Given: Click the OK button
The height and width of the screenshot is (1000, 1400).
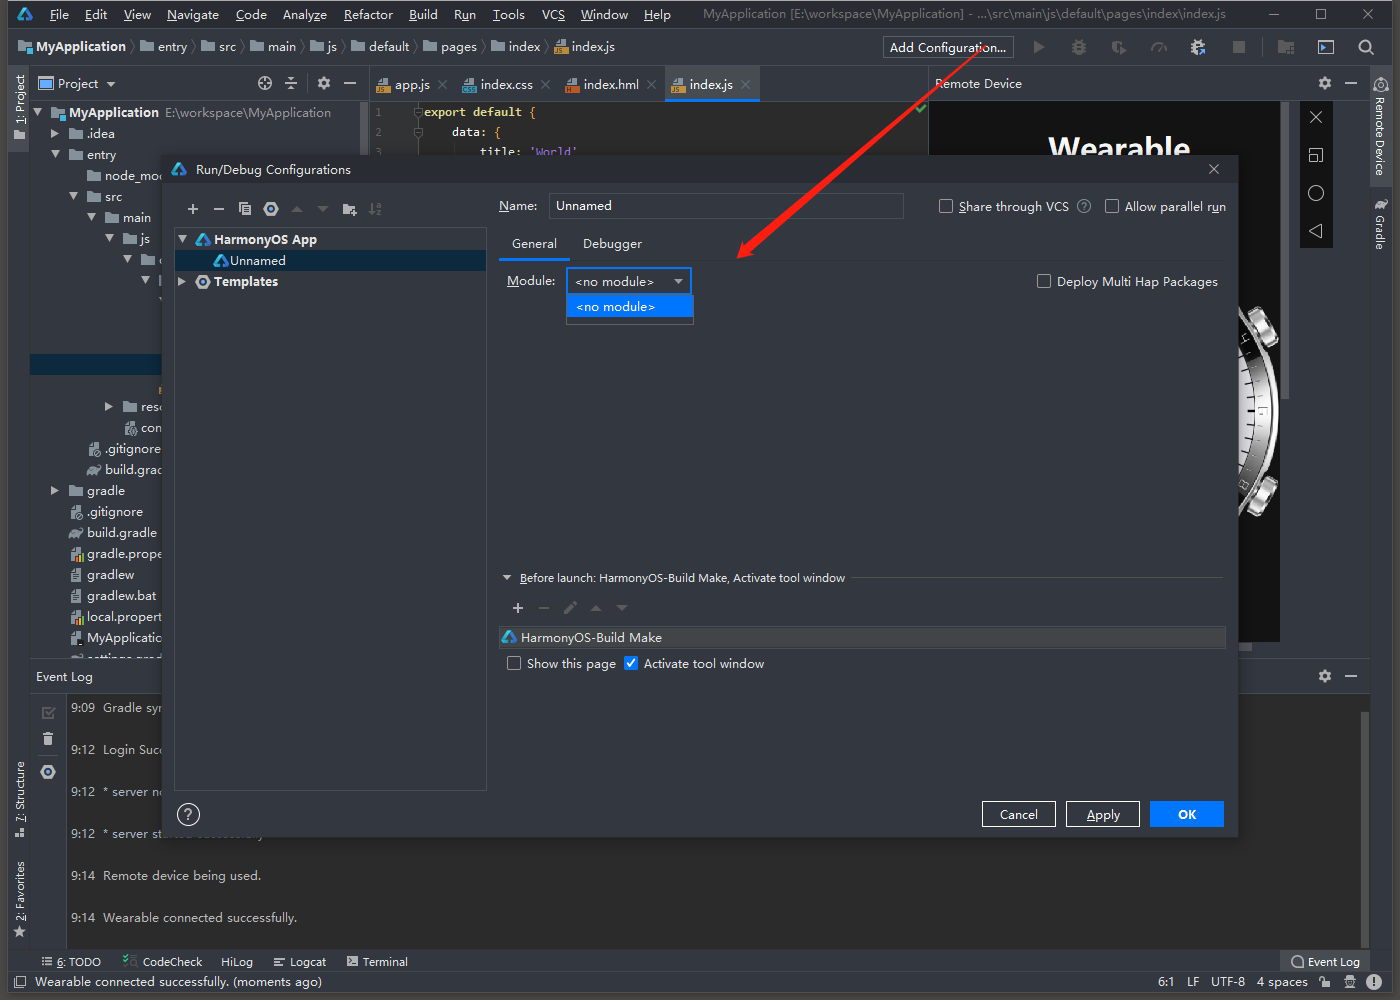Looking at the screenshot, I should coord(1187,814).
